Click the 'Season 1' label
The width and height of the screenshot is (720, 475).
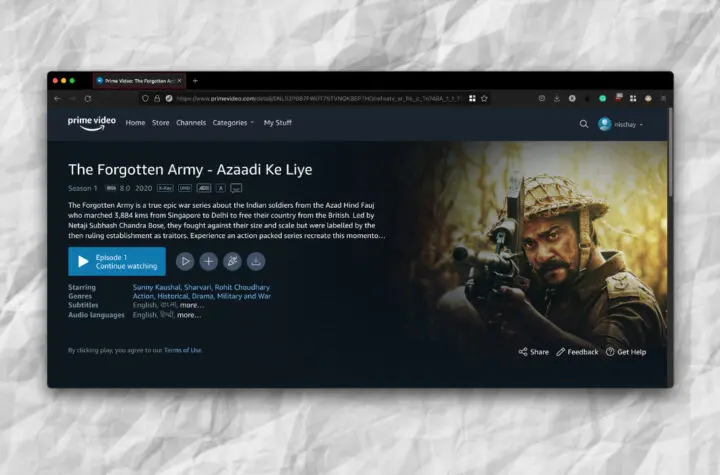[83, 188]
